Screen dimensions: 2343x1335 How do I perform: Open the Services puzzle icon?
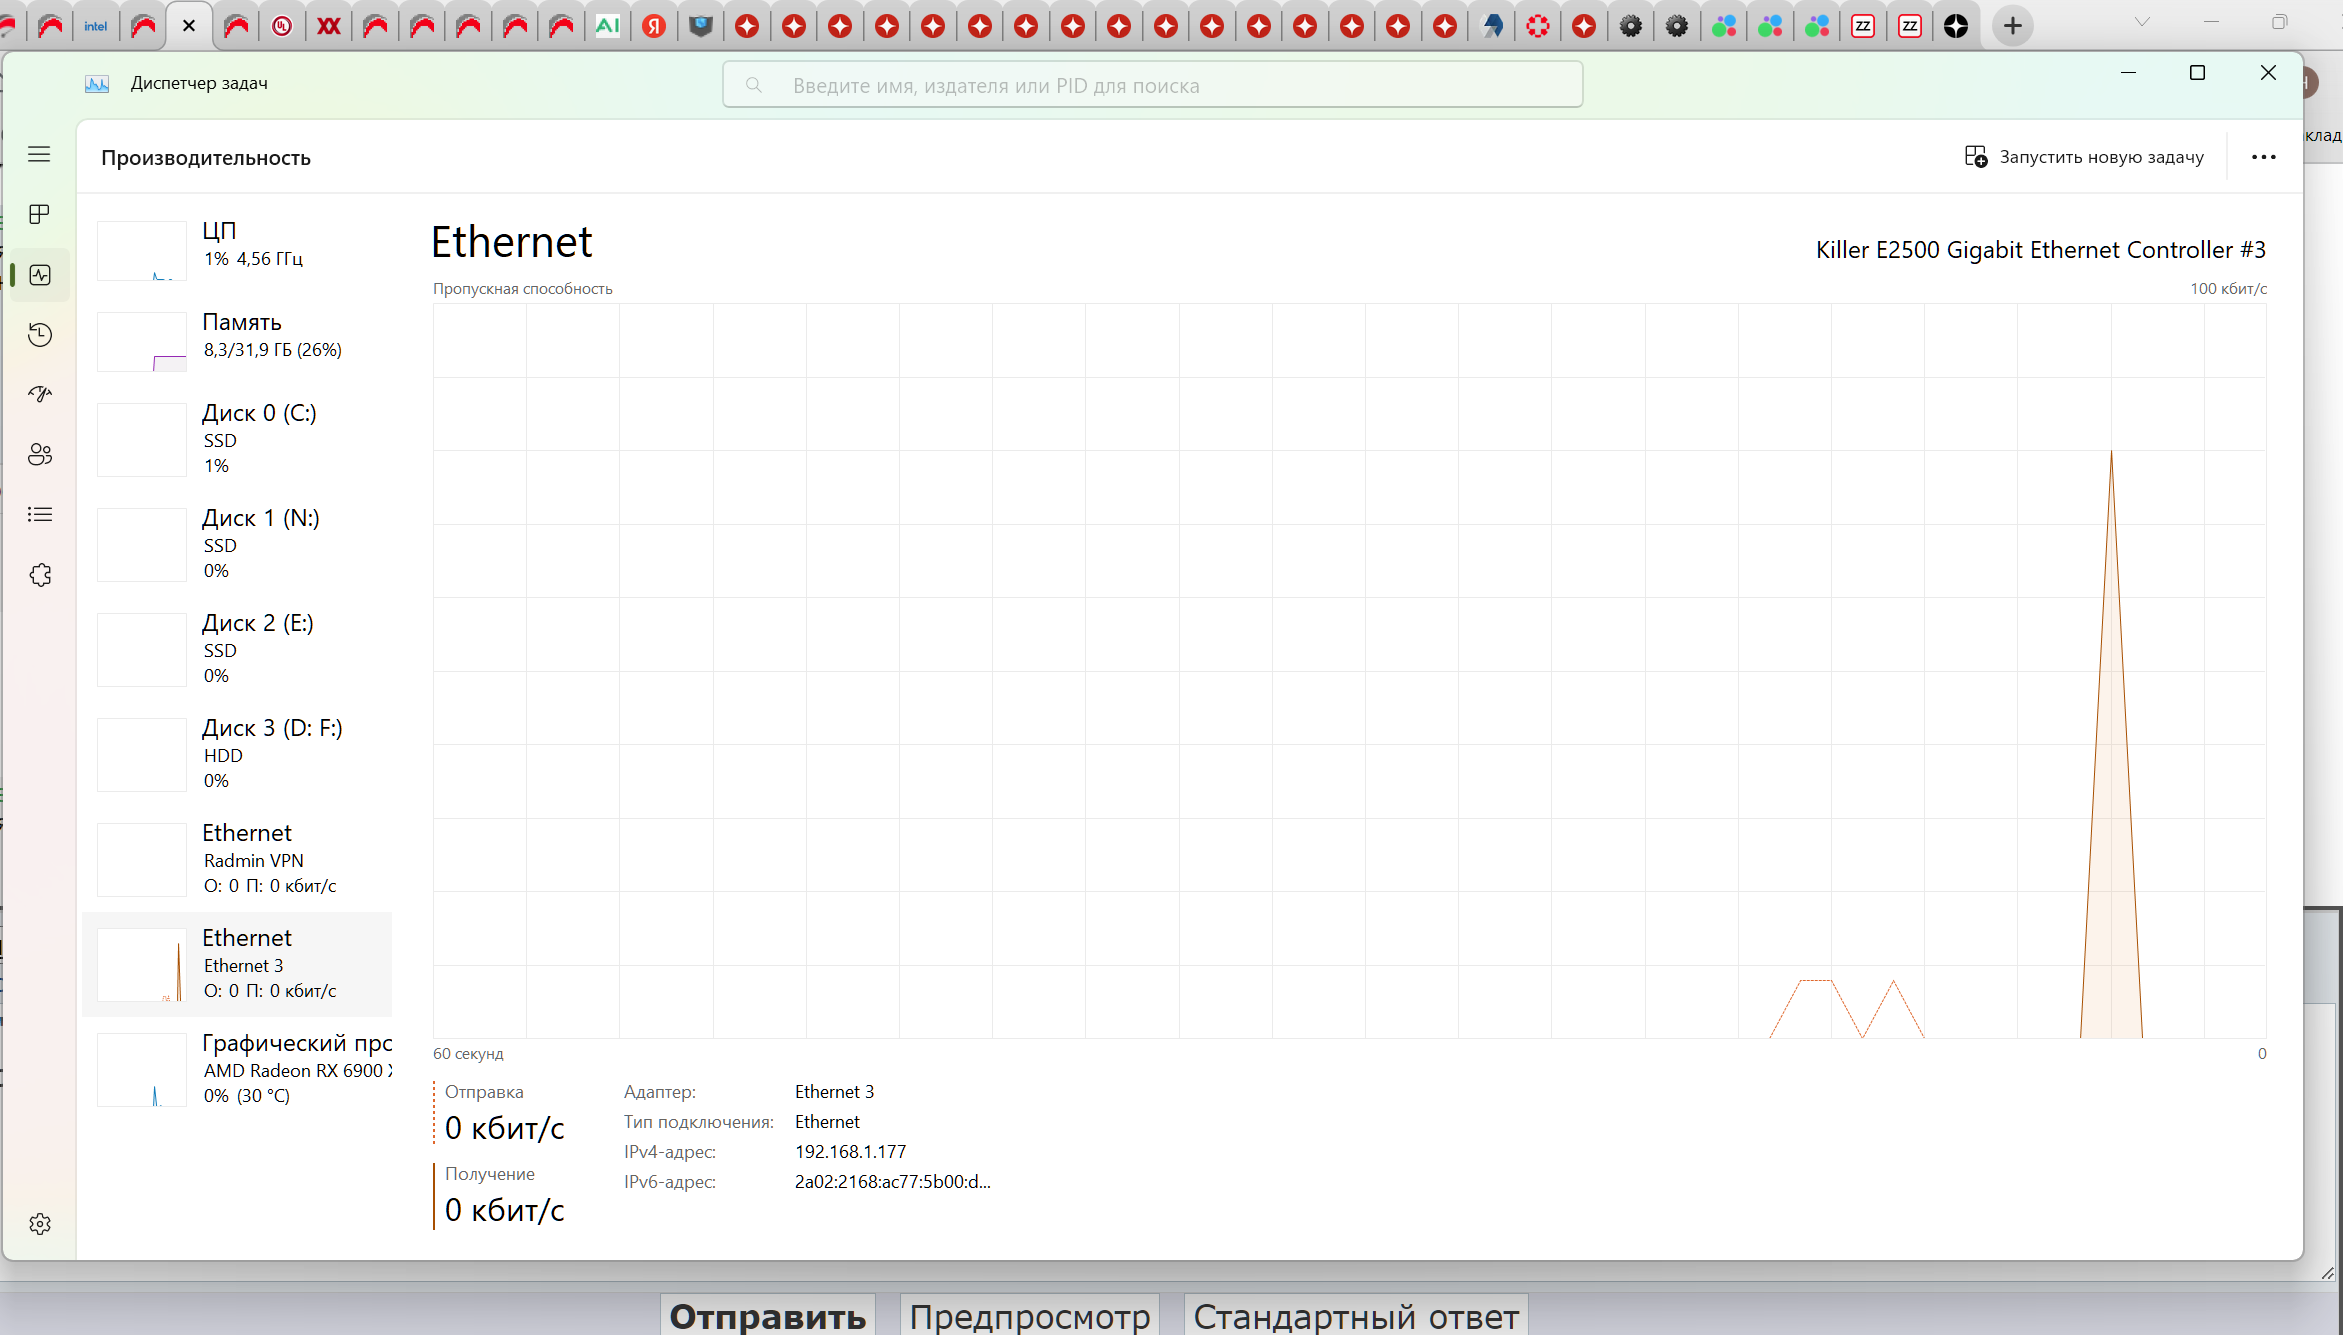(39, 575)
